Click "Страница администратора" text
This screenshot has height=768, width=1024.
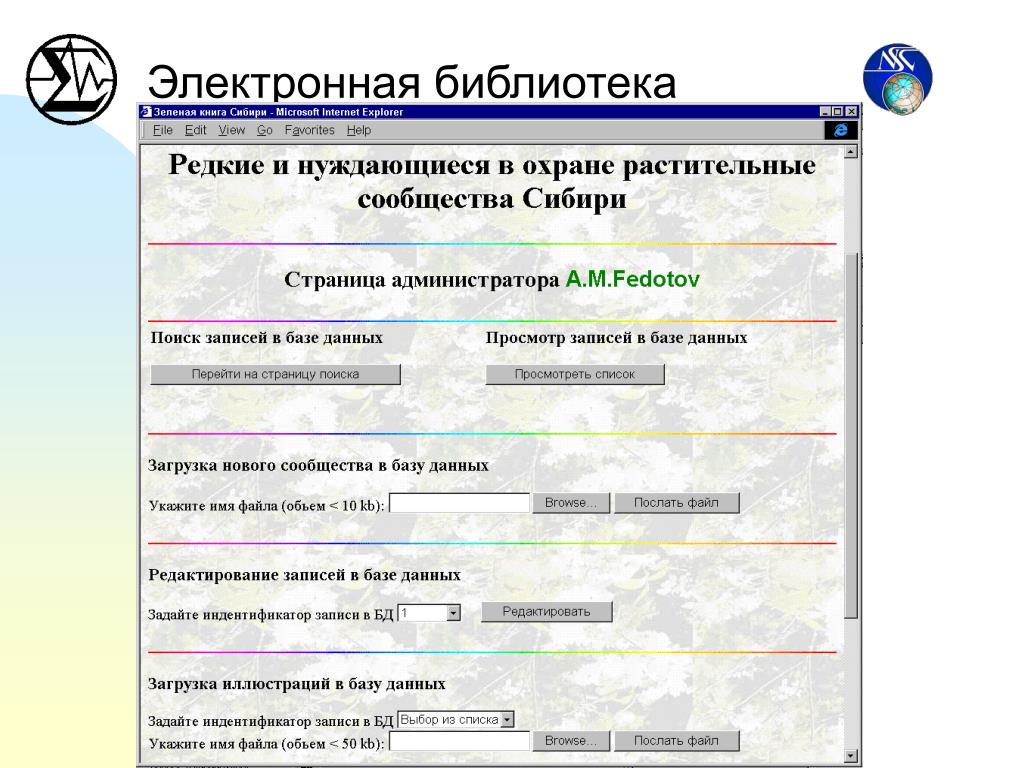[x=422, y=280]
